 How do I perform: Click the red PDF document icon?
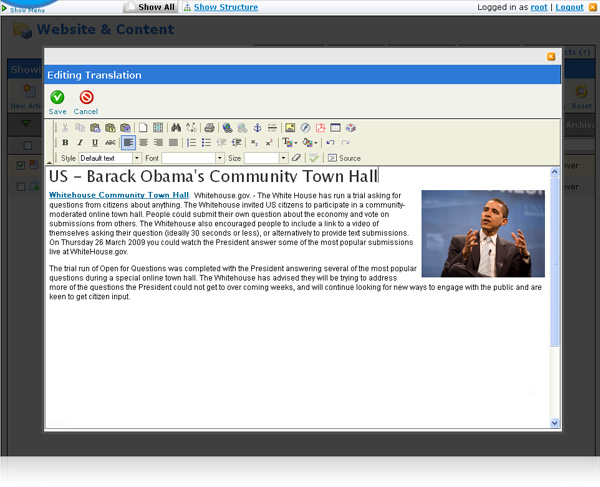320,127
